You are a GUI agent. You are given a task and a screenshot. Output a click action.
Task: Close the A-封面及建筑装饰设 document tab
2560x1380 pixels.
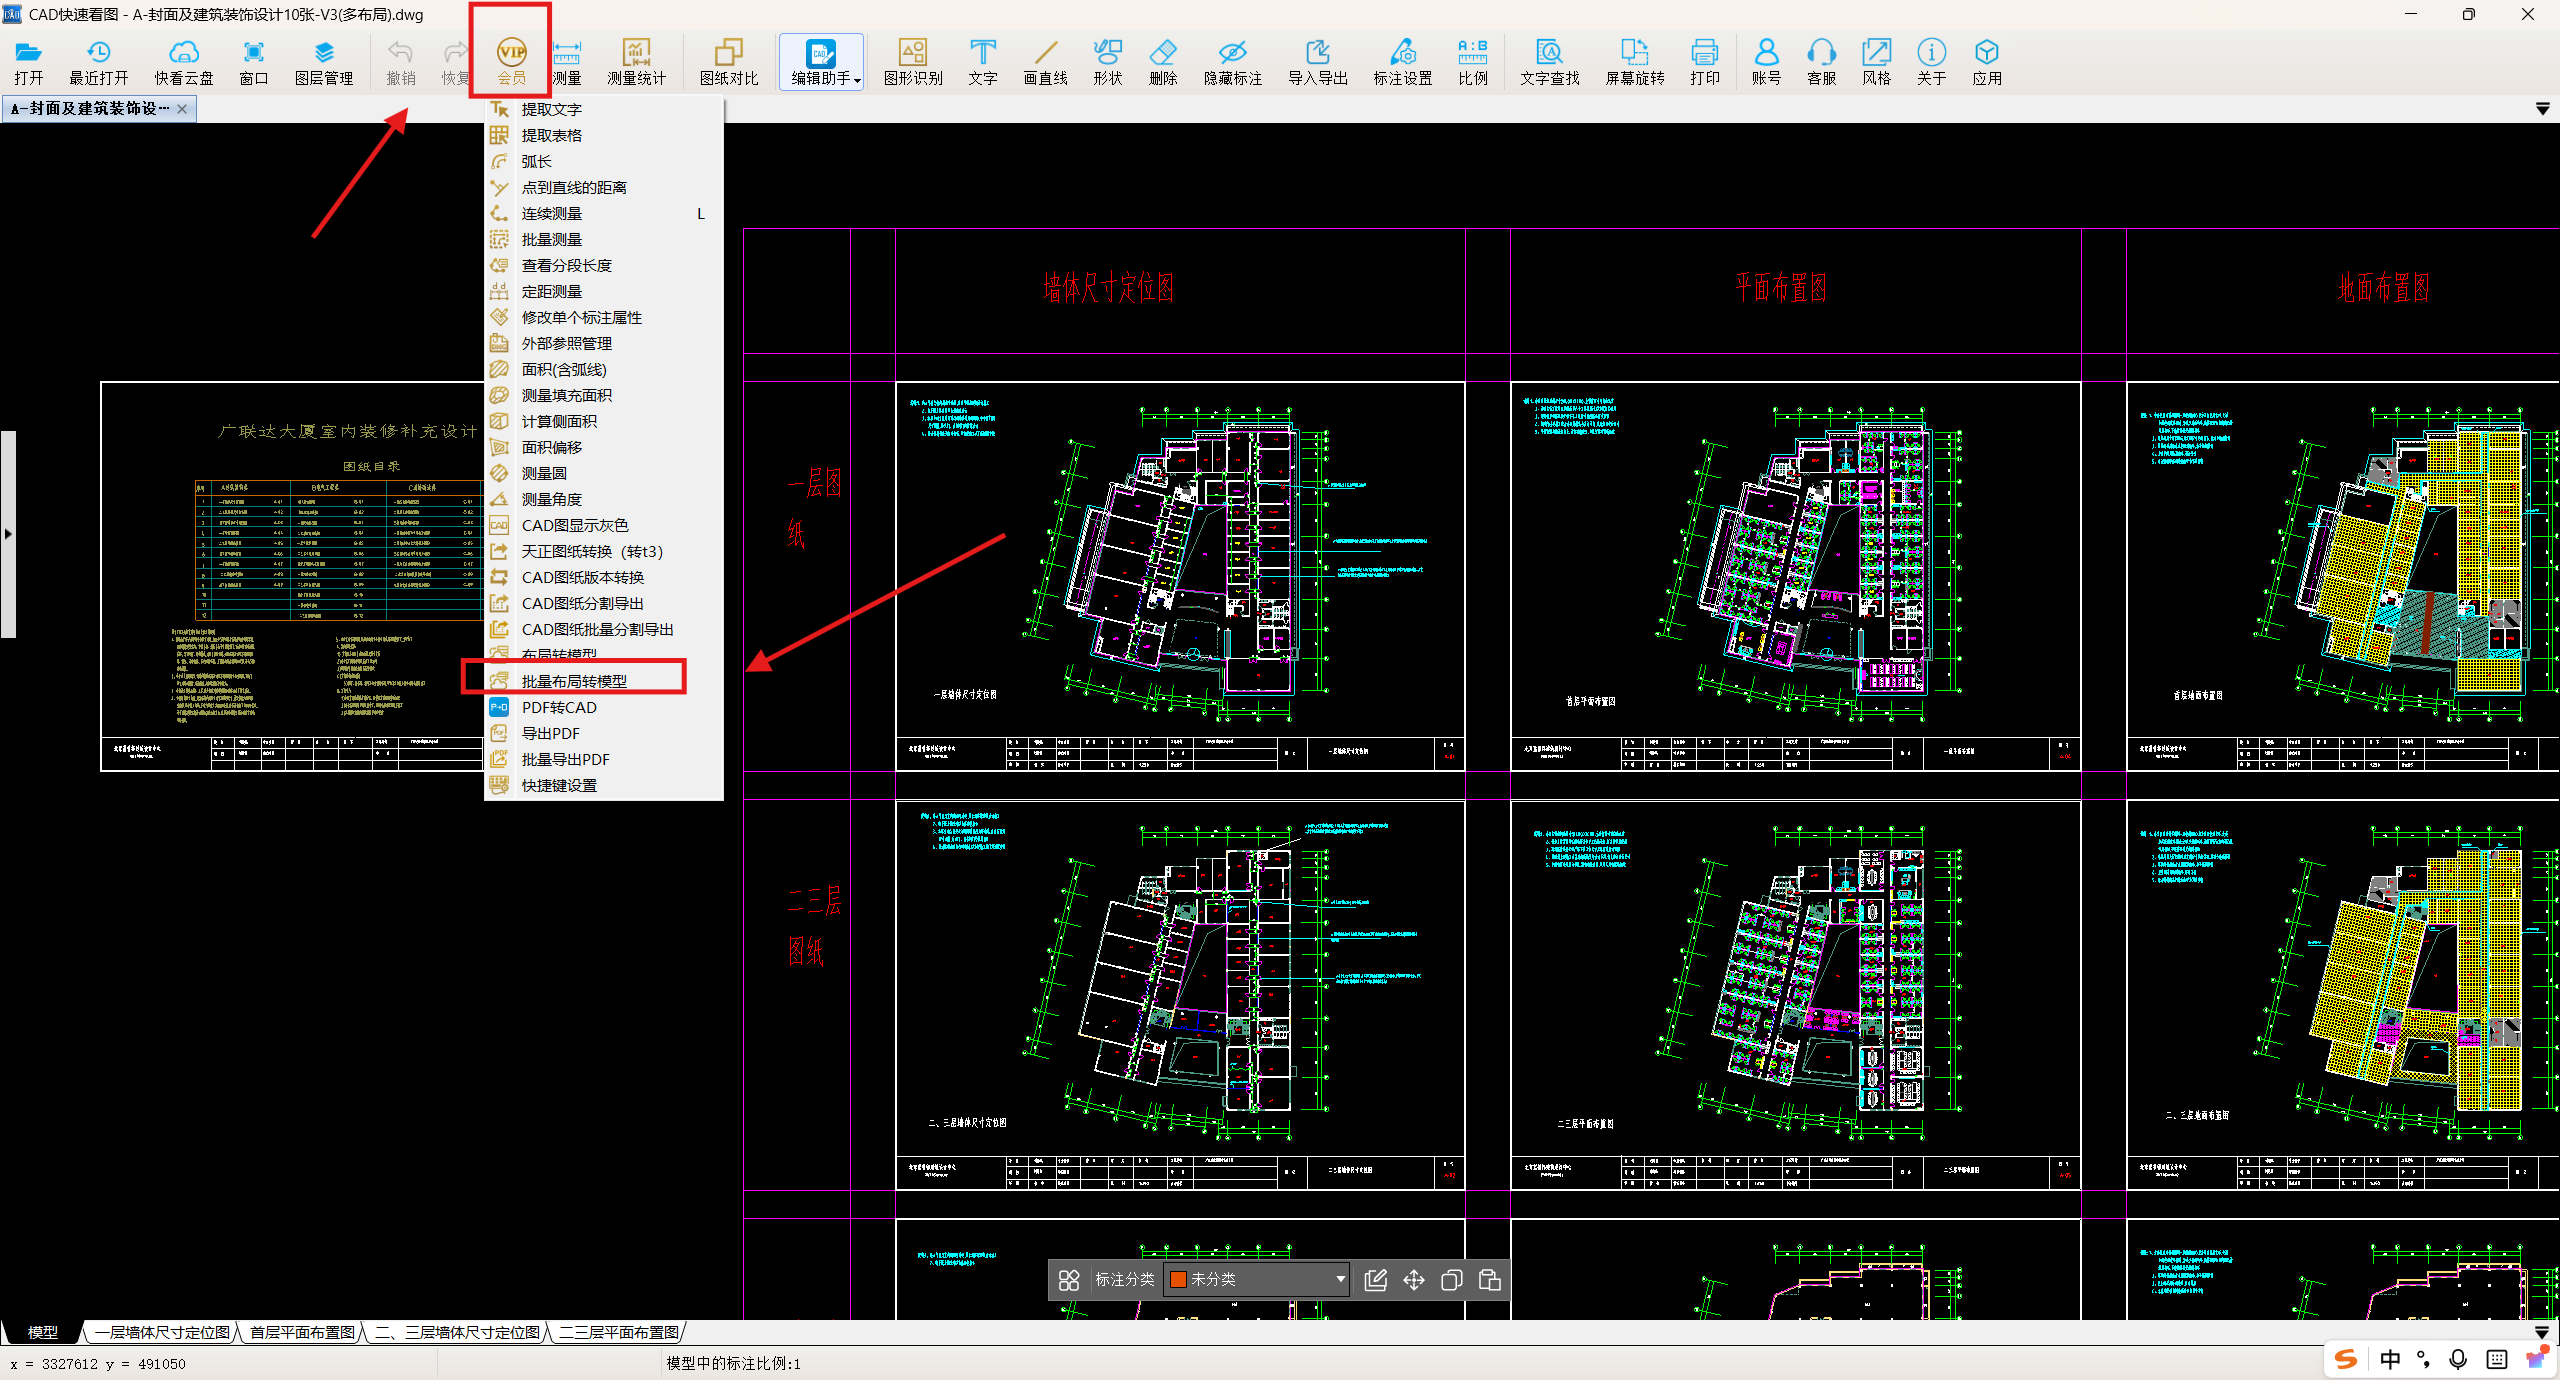tap(182, 109)
